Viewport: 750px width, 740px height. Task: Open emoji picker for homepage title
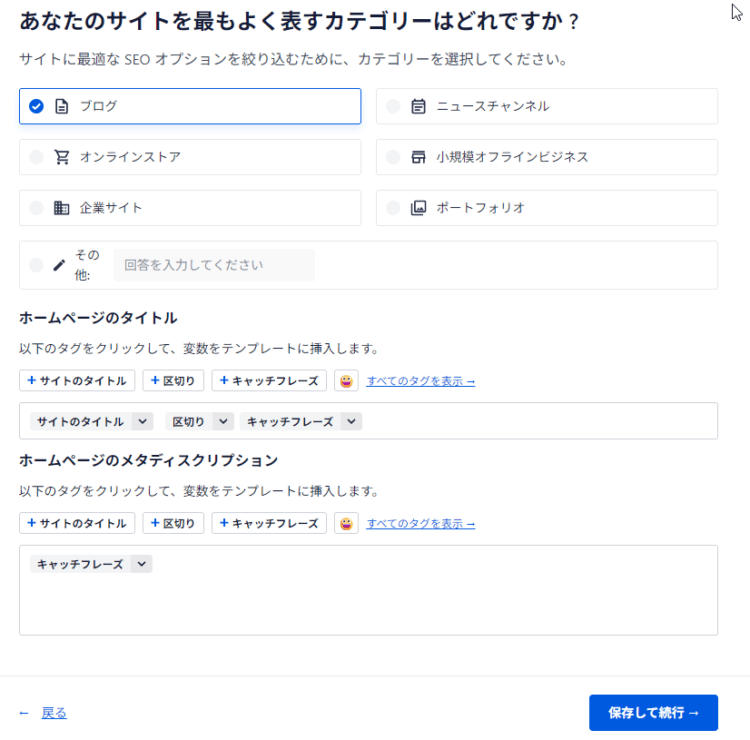point(346,381)
